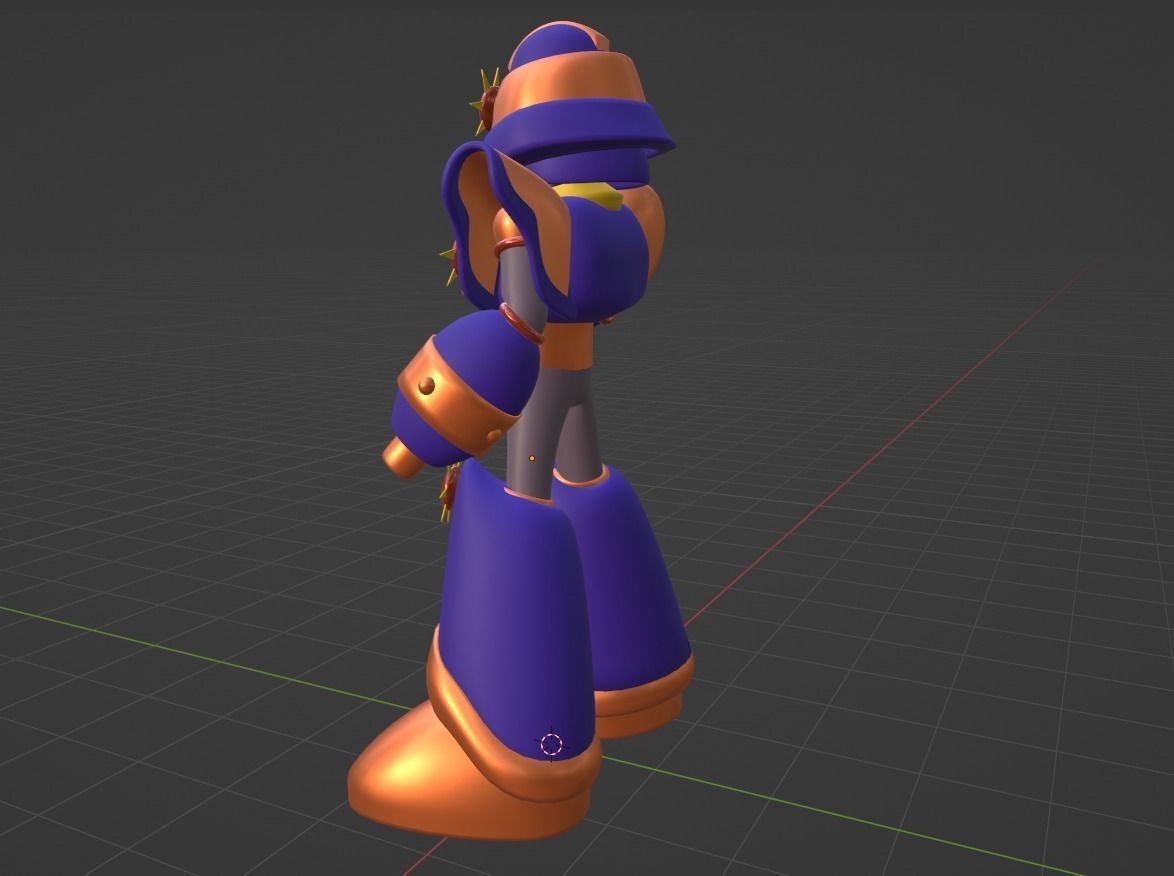Click the 3D cursor crosshair on the leg
The image size is (1174, 876).
click(551, 744)
